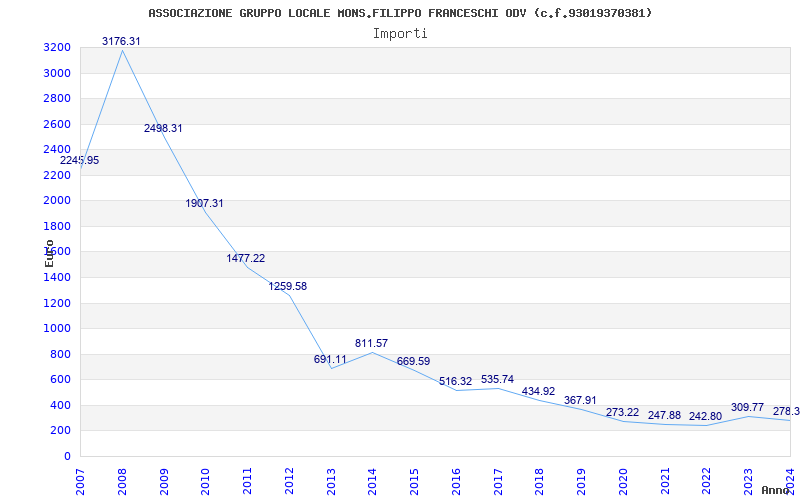Image resolution: width=800 pixels, height=500 pixels.
Task: Select the data label 309.77
Action: point(747,407)
